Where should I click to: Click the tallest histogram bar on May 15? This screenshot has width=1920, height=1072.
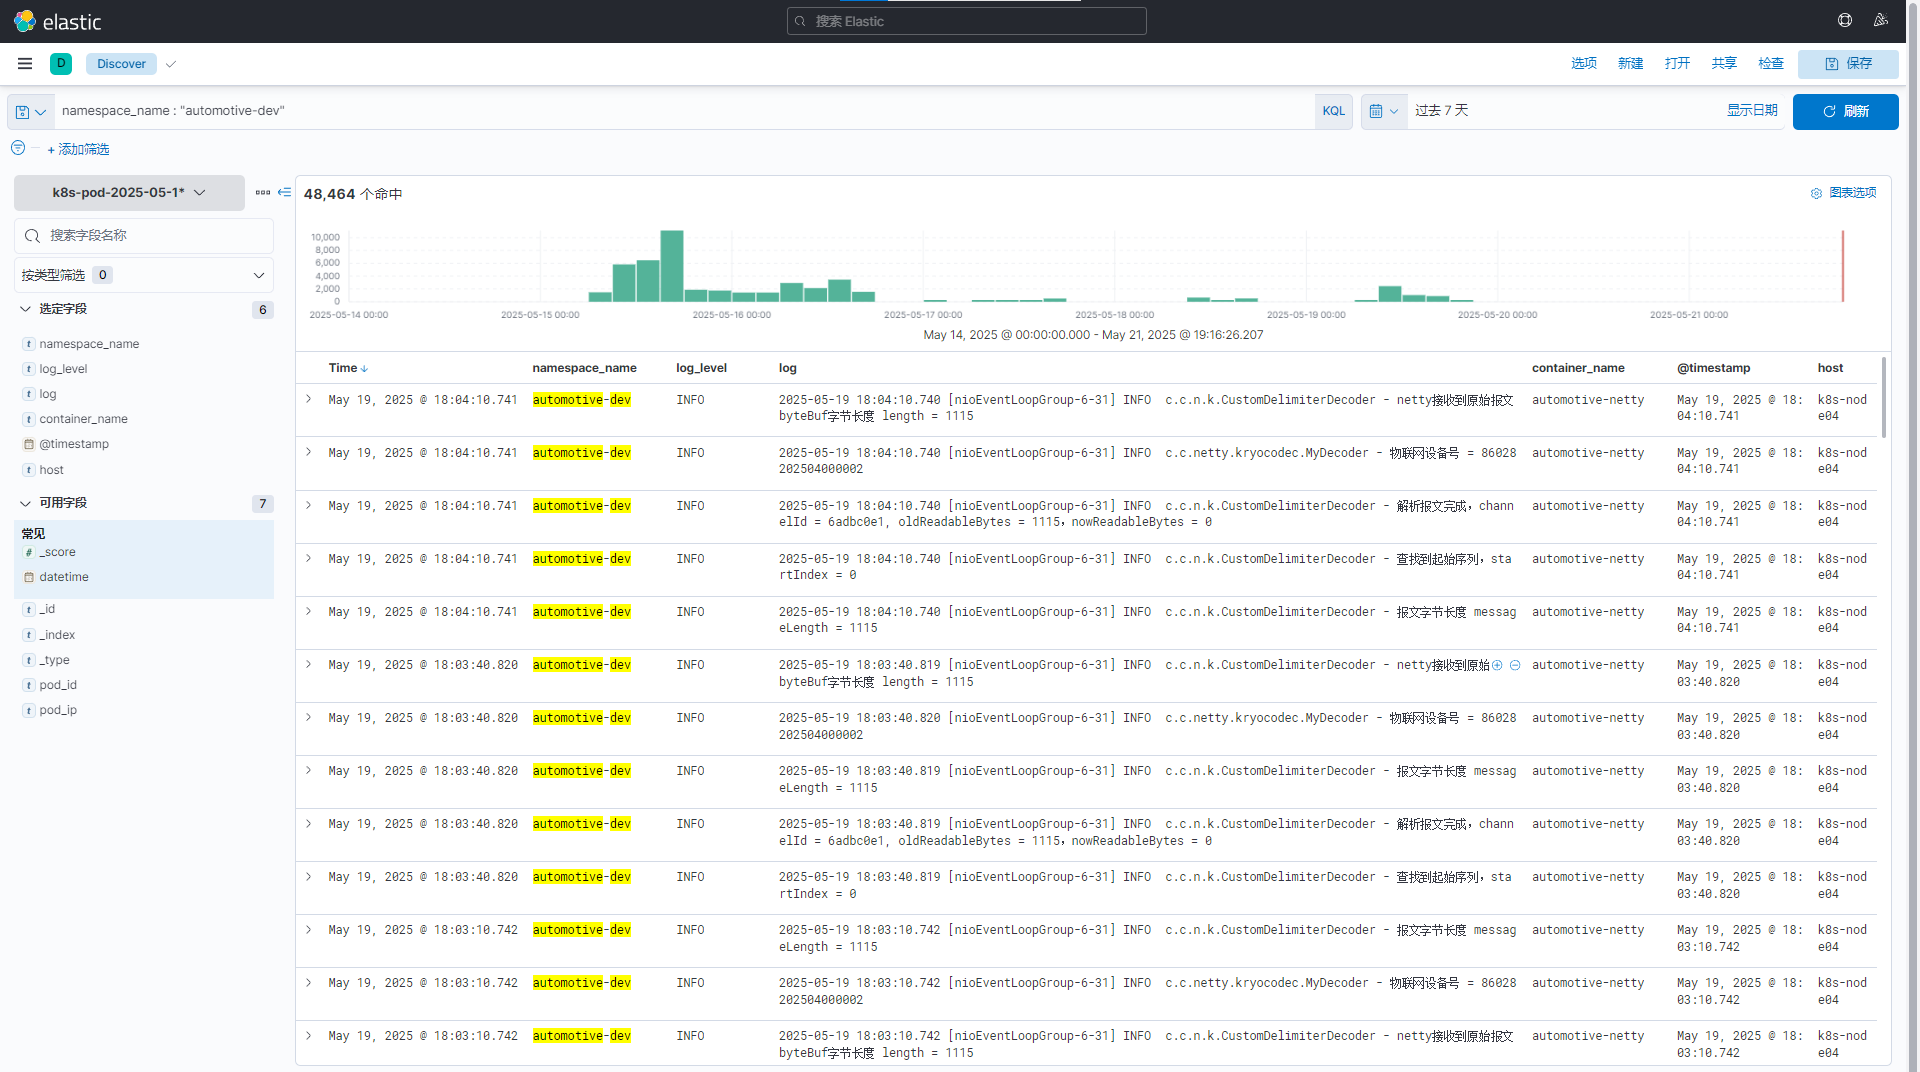(672, 266)
